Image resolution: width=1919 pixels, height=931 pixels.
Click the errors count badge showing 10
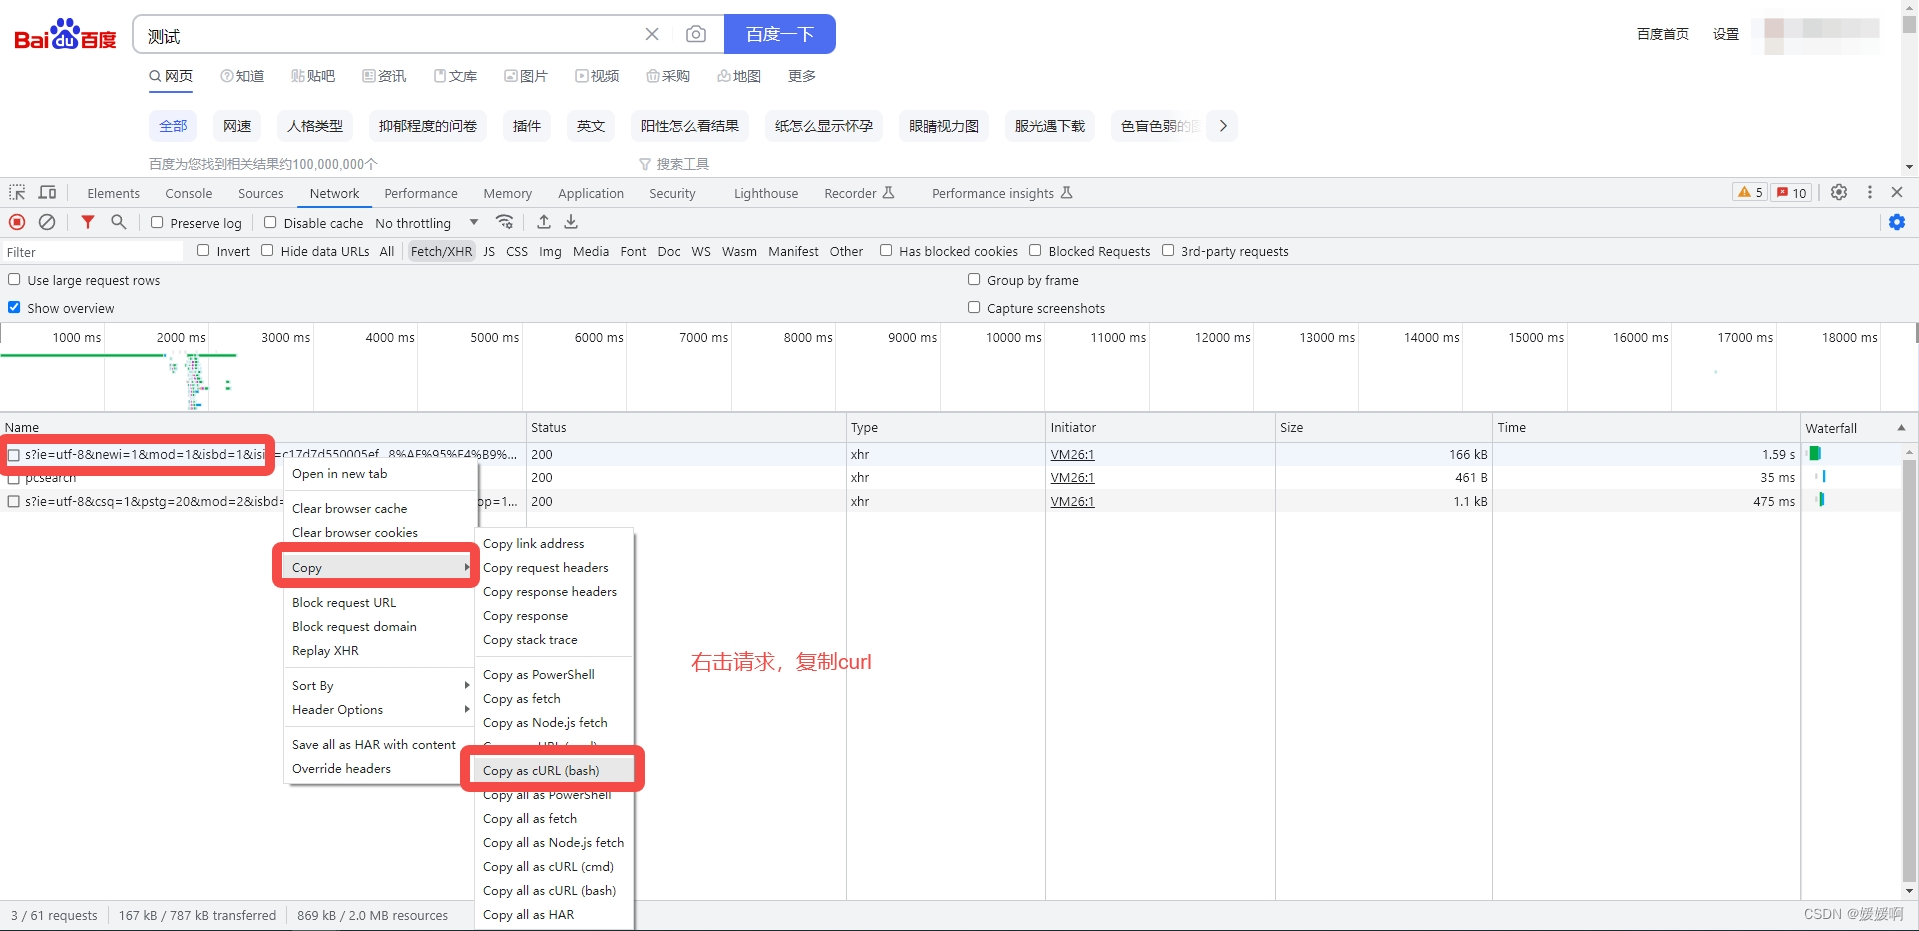click(x=1792, y=193)
